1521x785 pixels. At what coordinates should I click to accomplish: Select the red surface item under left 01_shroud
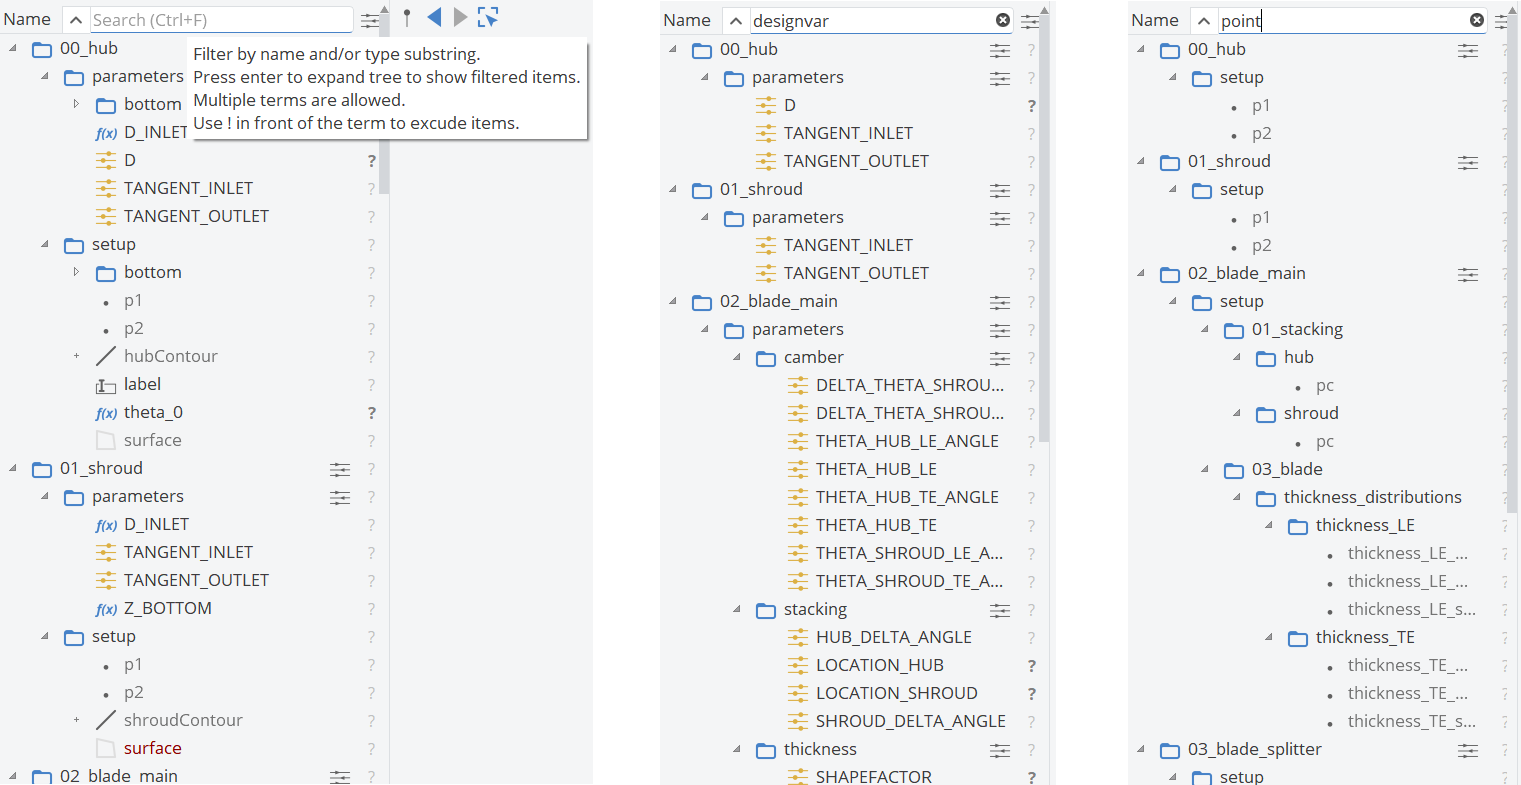(152, 748)
